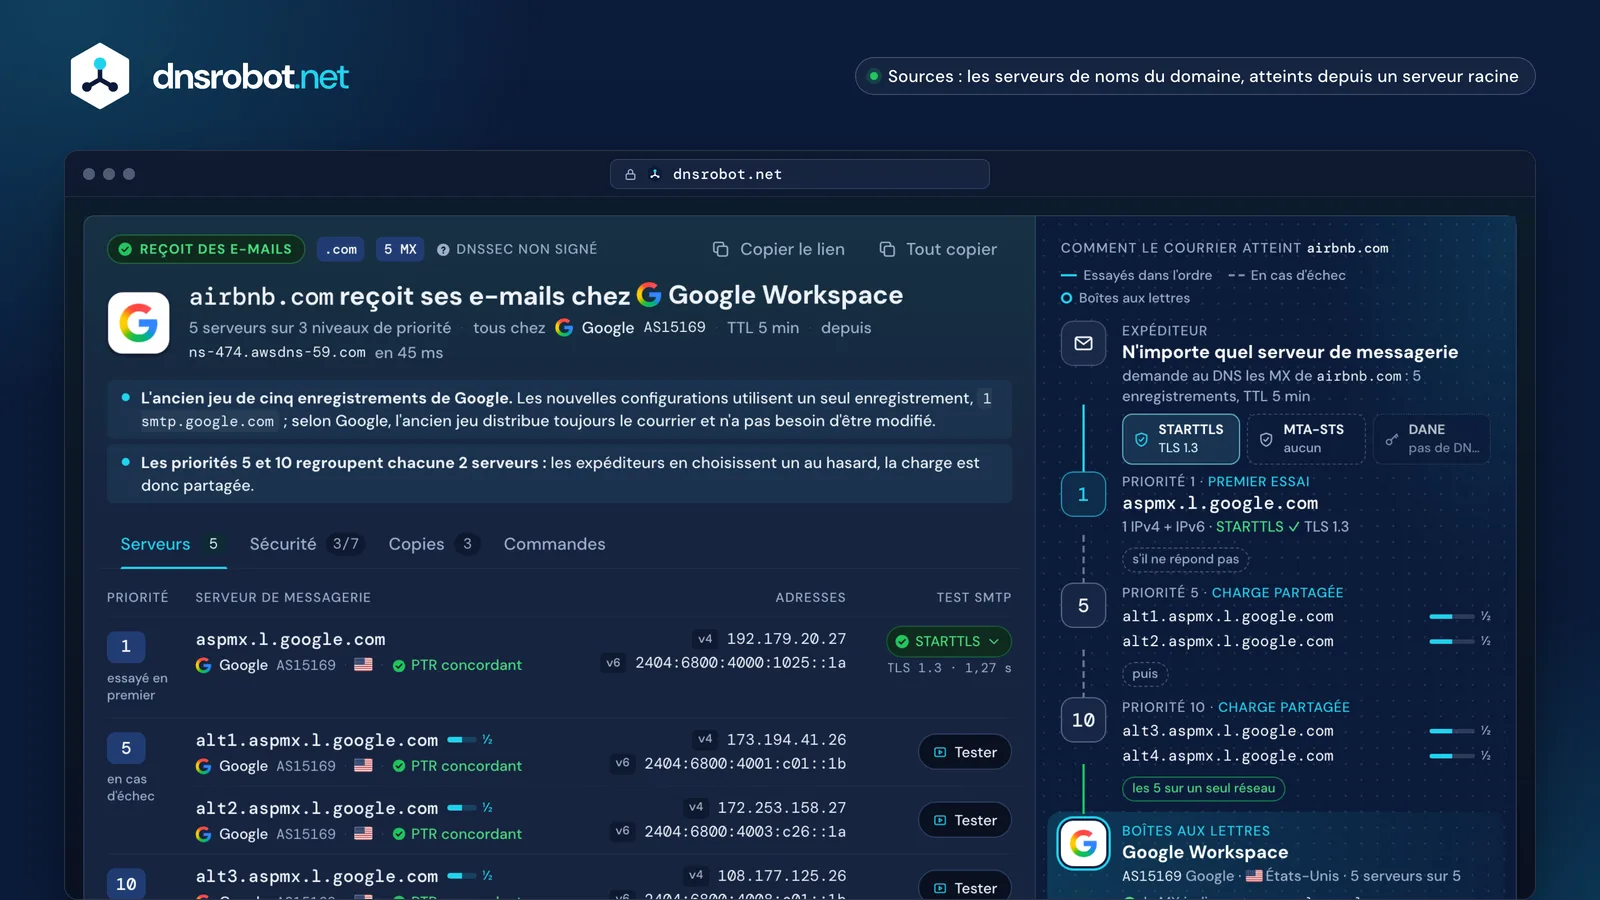Click the .com TLD badge
Image resolution: width=1600 pixels, height=900 pixels.
[x=341, y=249]
